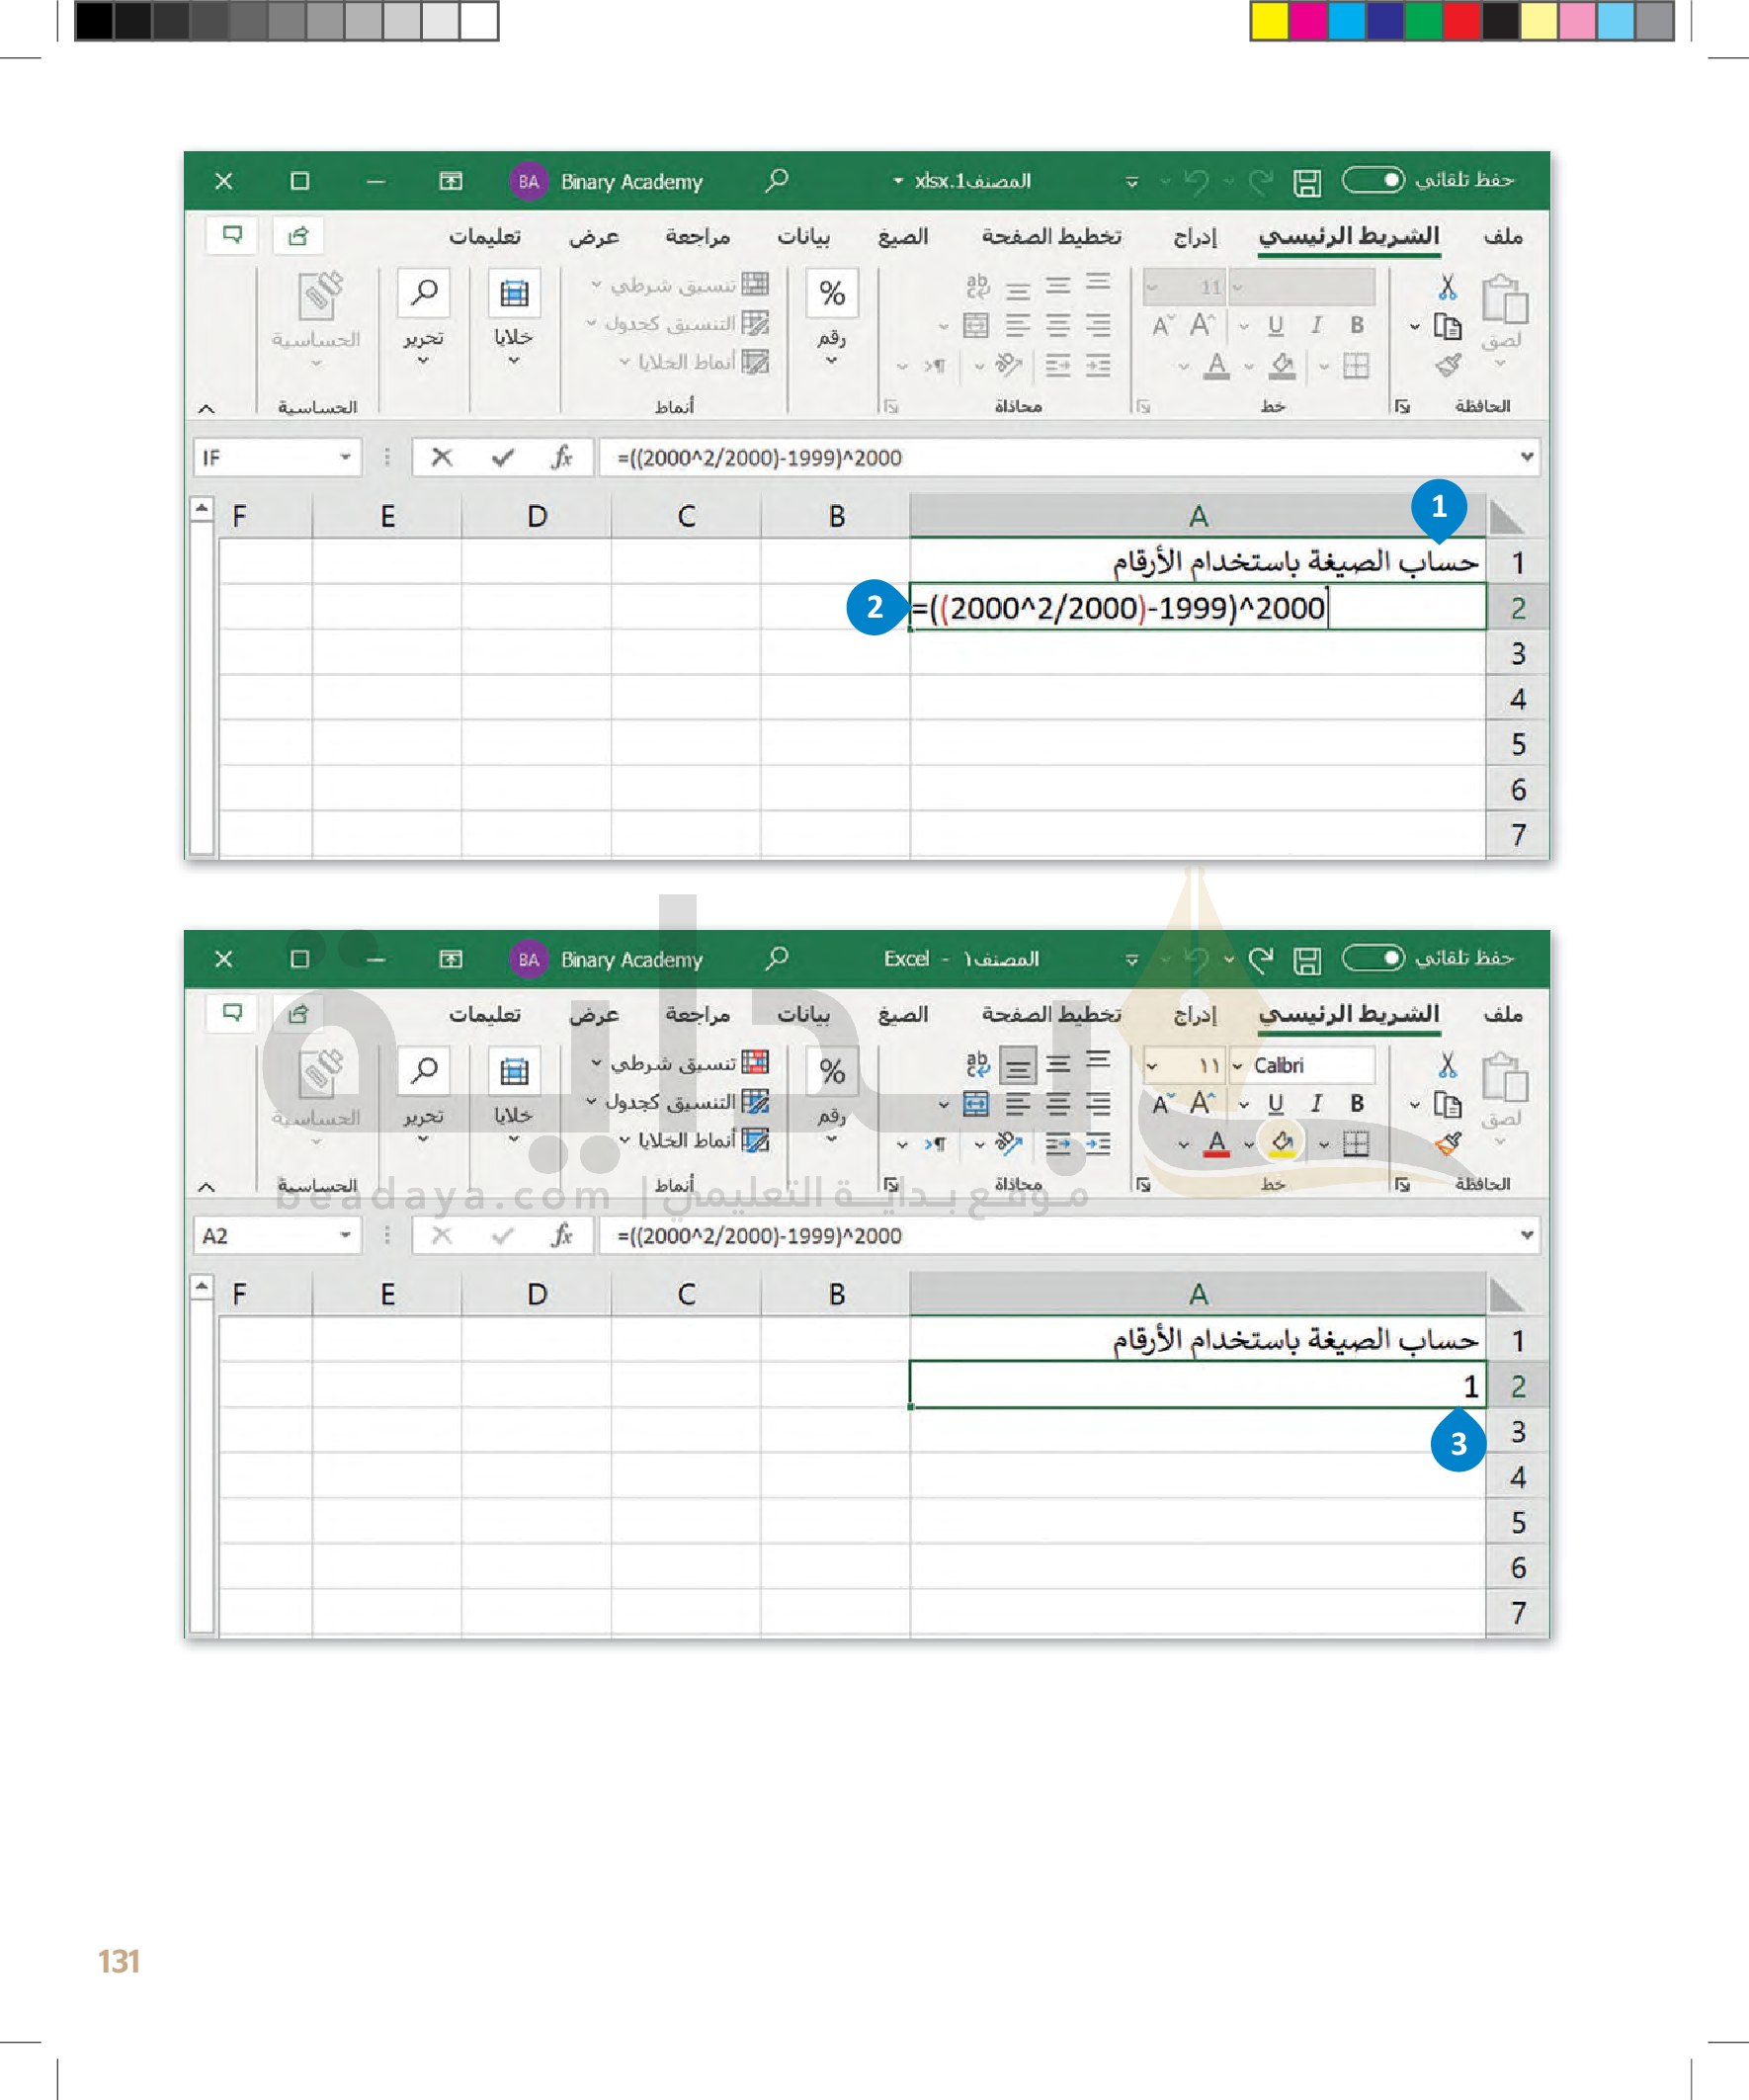Toggle Bold formatting in the lower window

pos(1356,1103)
